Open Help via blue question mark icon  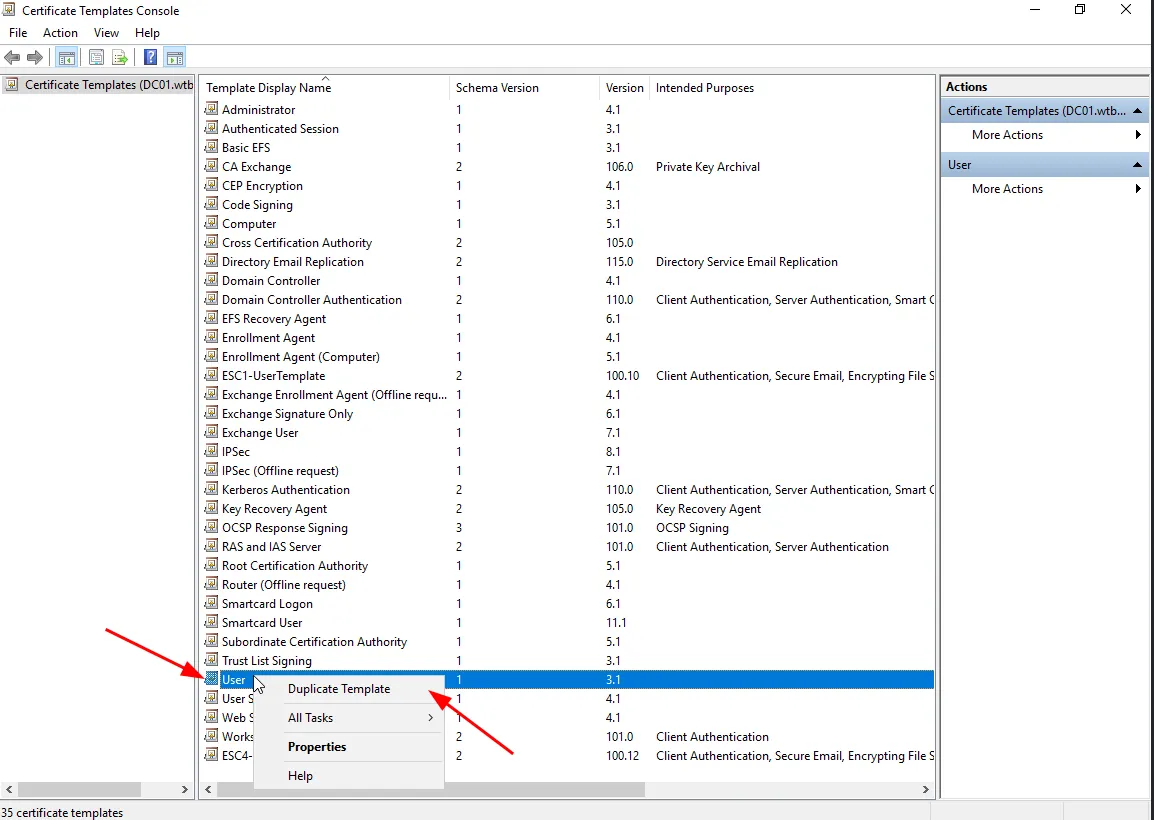coord(150,58)
